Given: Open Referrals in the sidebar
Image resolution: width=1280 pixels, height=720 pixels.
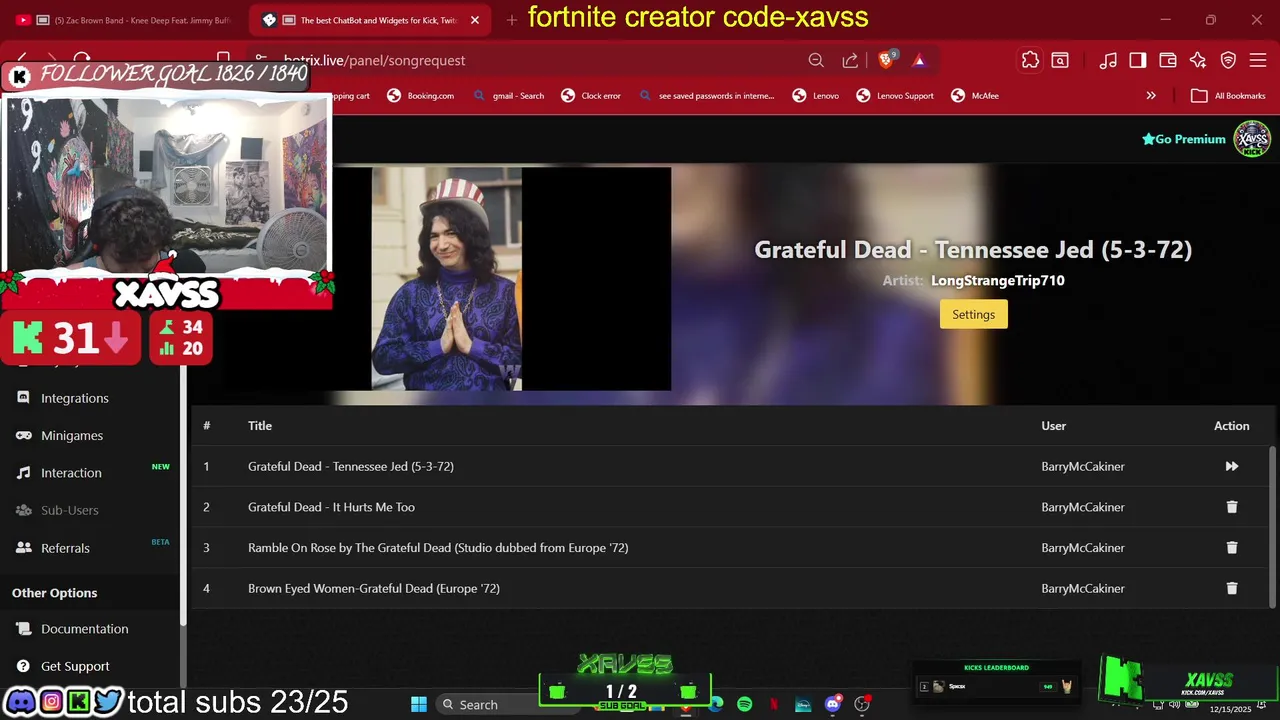Looking at the screenshot, I should pos(65,548).
